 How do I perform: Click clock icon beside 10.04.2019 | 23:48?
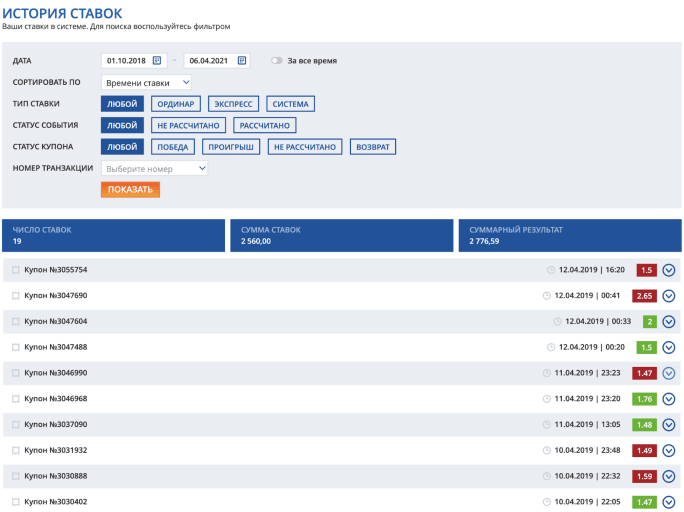pyautogui.click(x=547, y=450)
